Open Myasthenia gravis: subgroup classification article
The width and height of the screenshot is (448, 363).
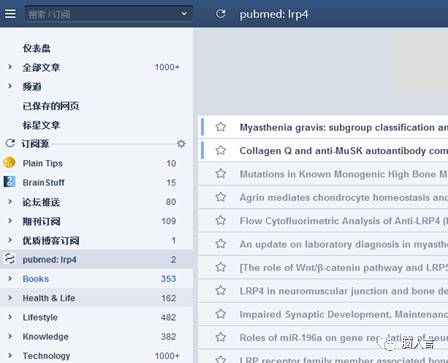tap(344, 127)
